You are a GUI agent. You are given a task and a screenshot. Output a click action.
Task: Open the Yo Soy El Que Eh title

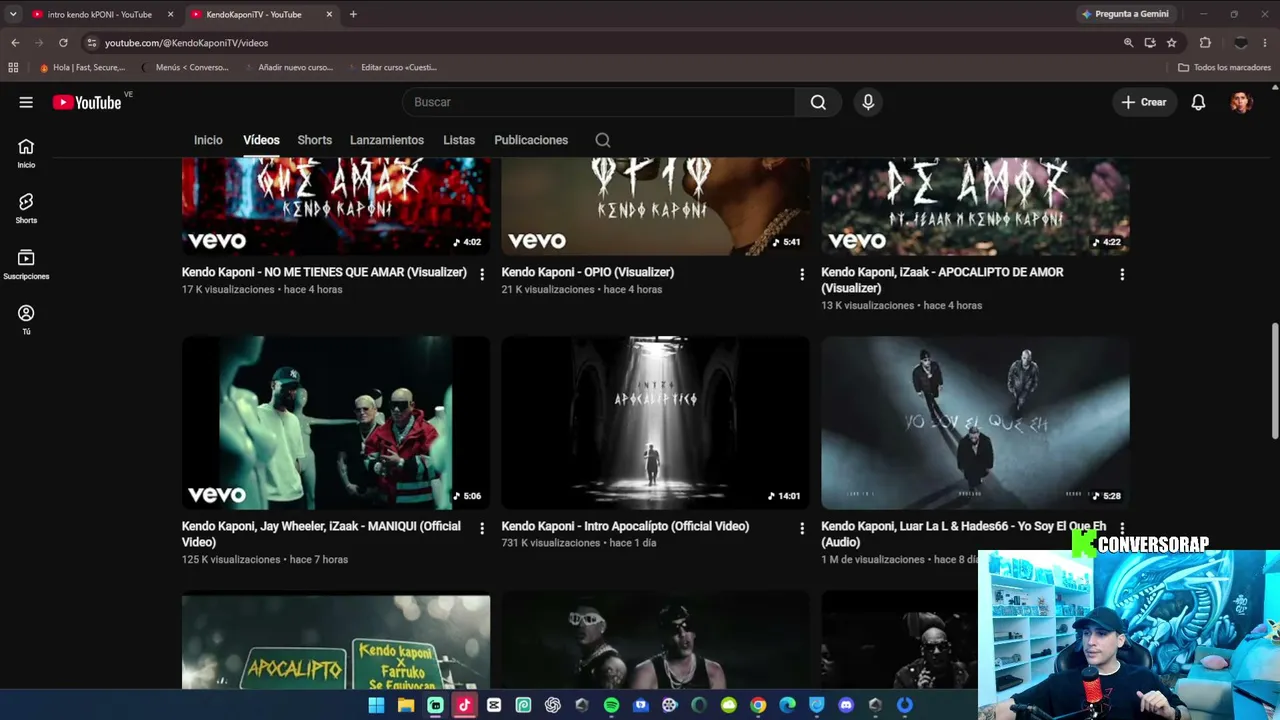(x=964, y=534)
